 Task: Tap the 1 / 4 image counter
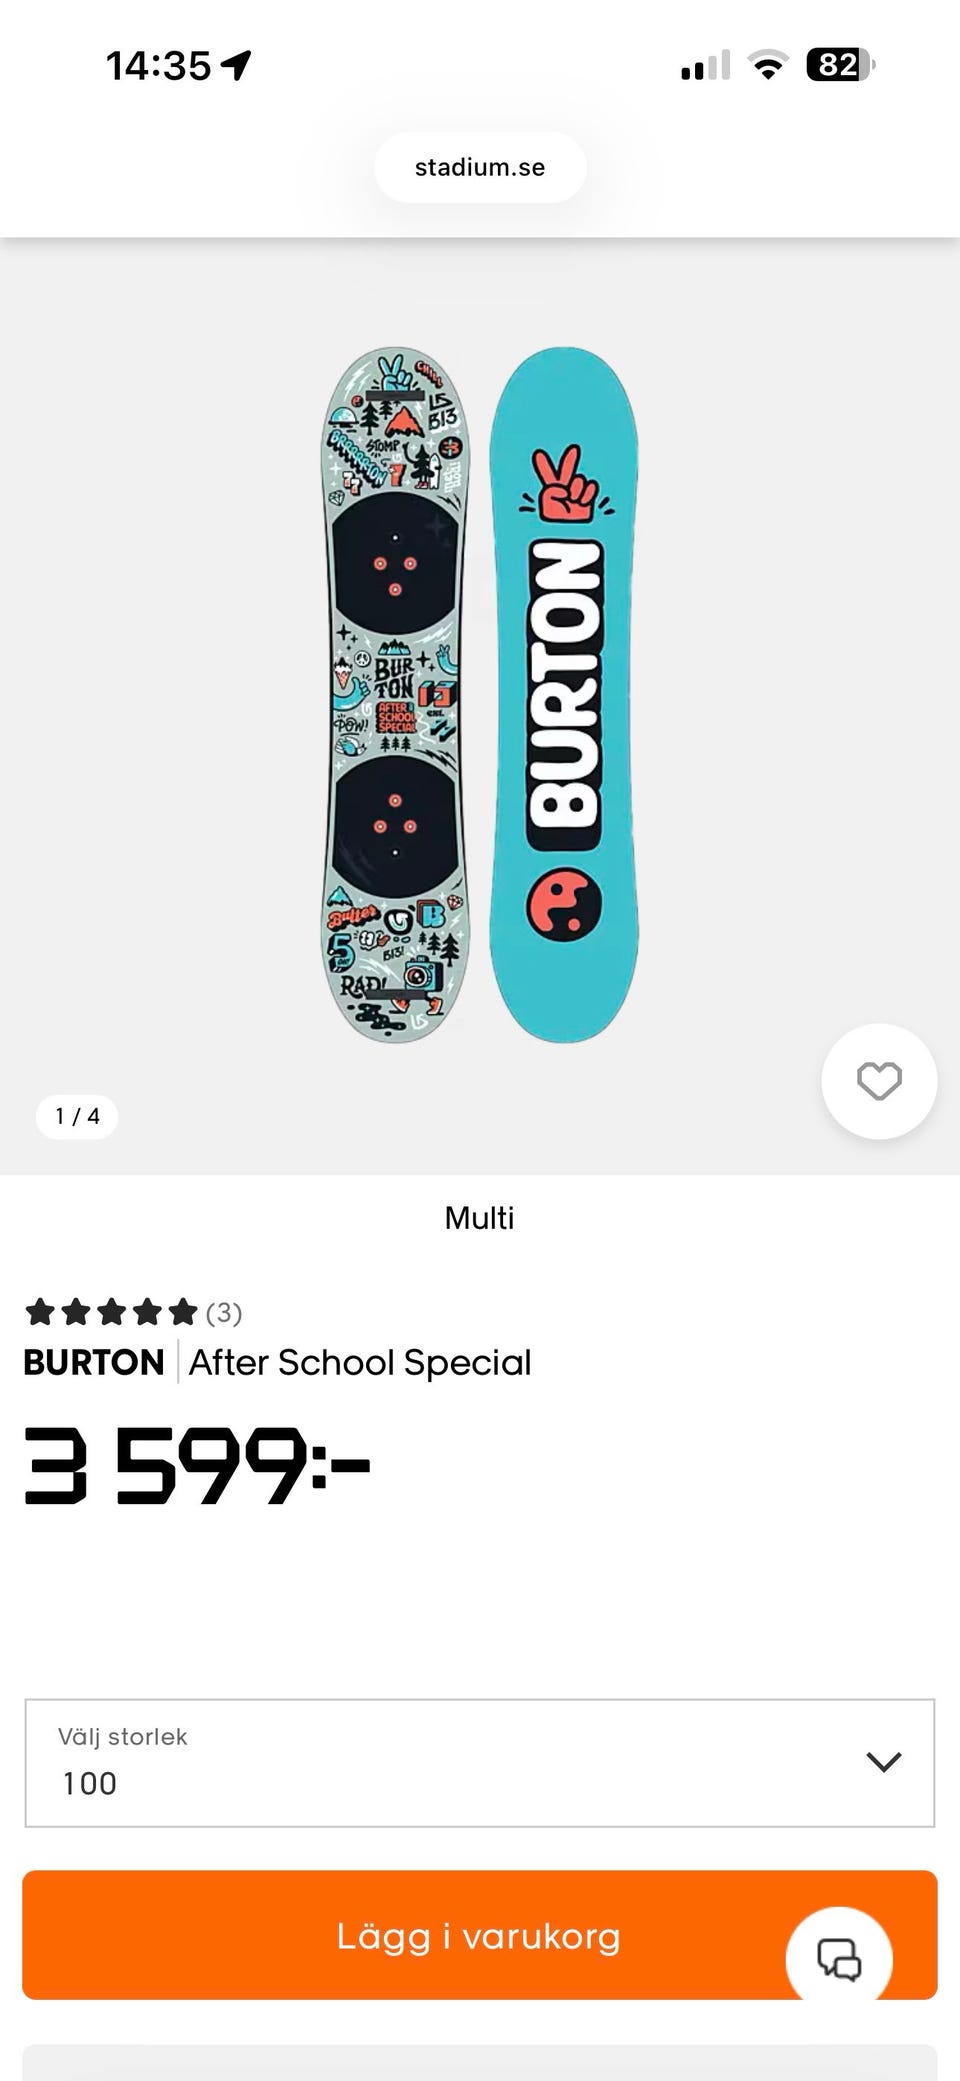click(x=77, y=1116)
